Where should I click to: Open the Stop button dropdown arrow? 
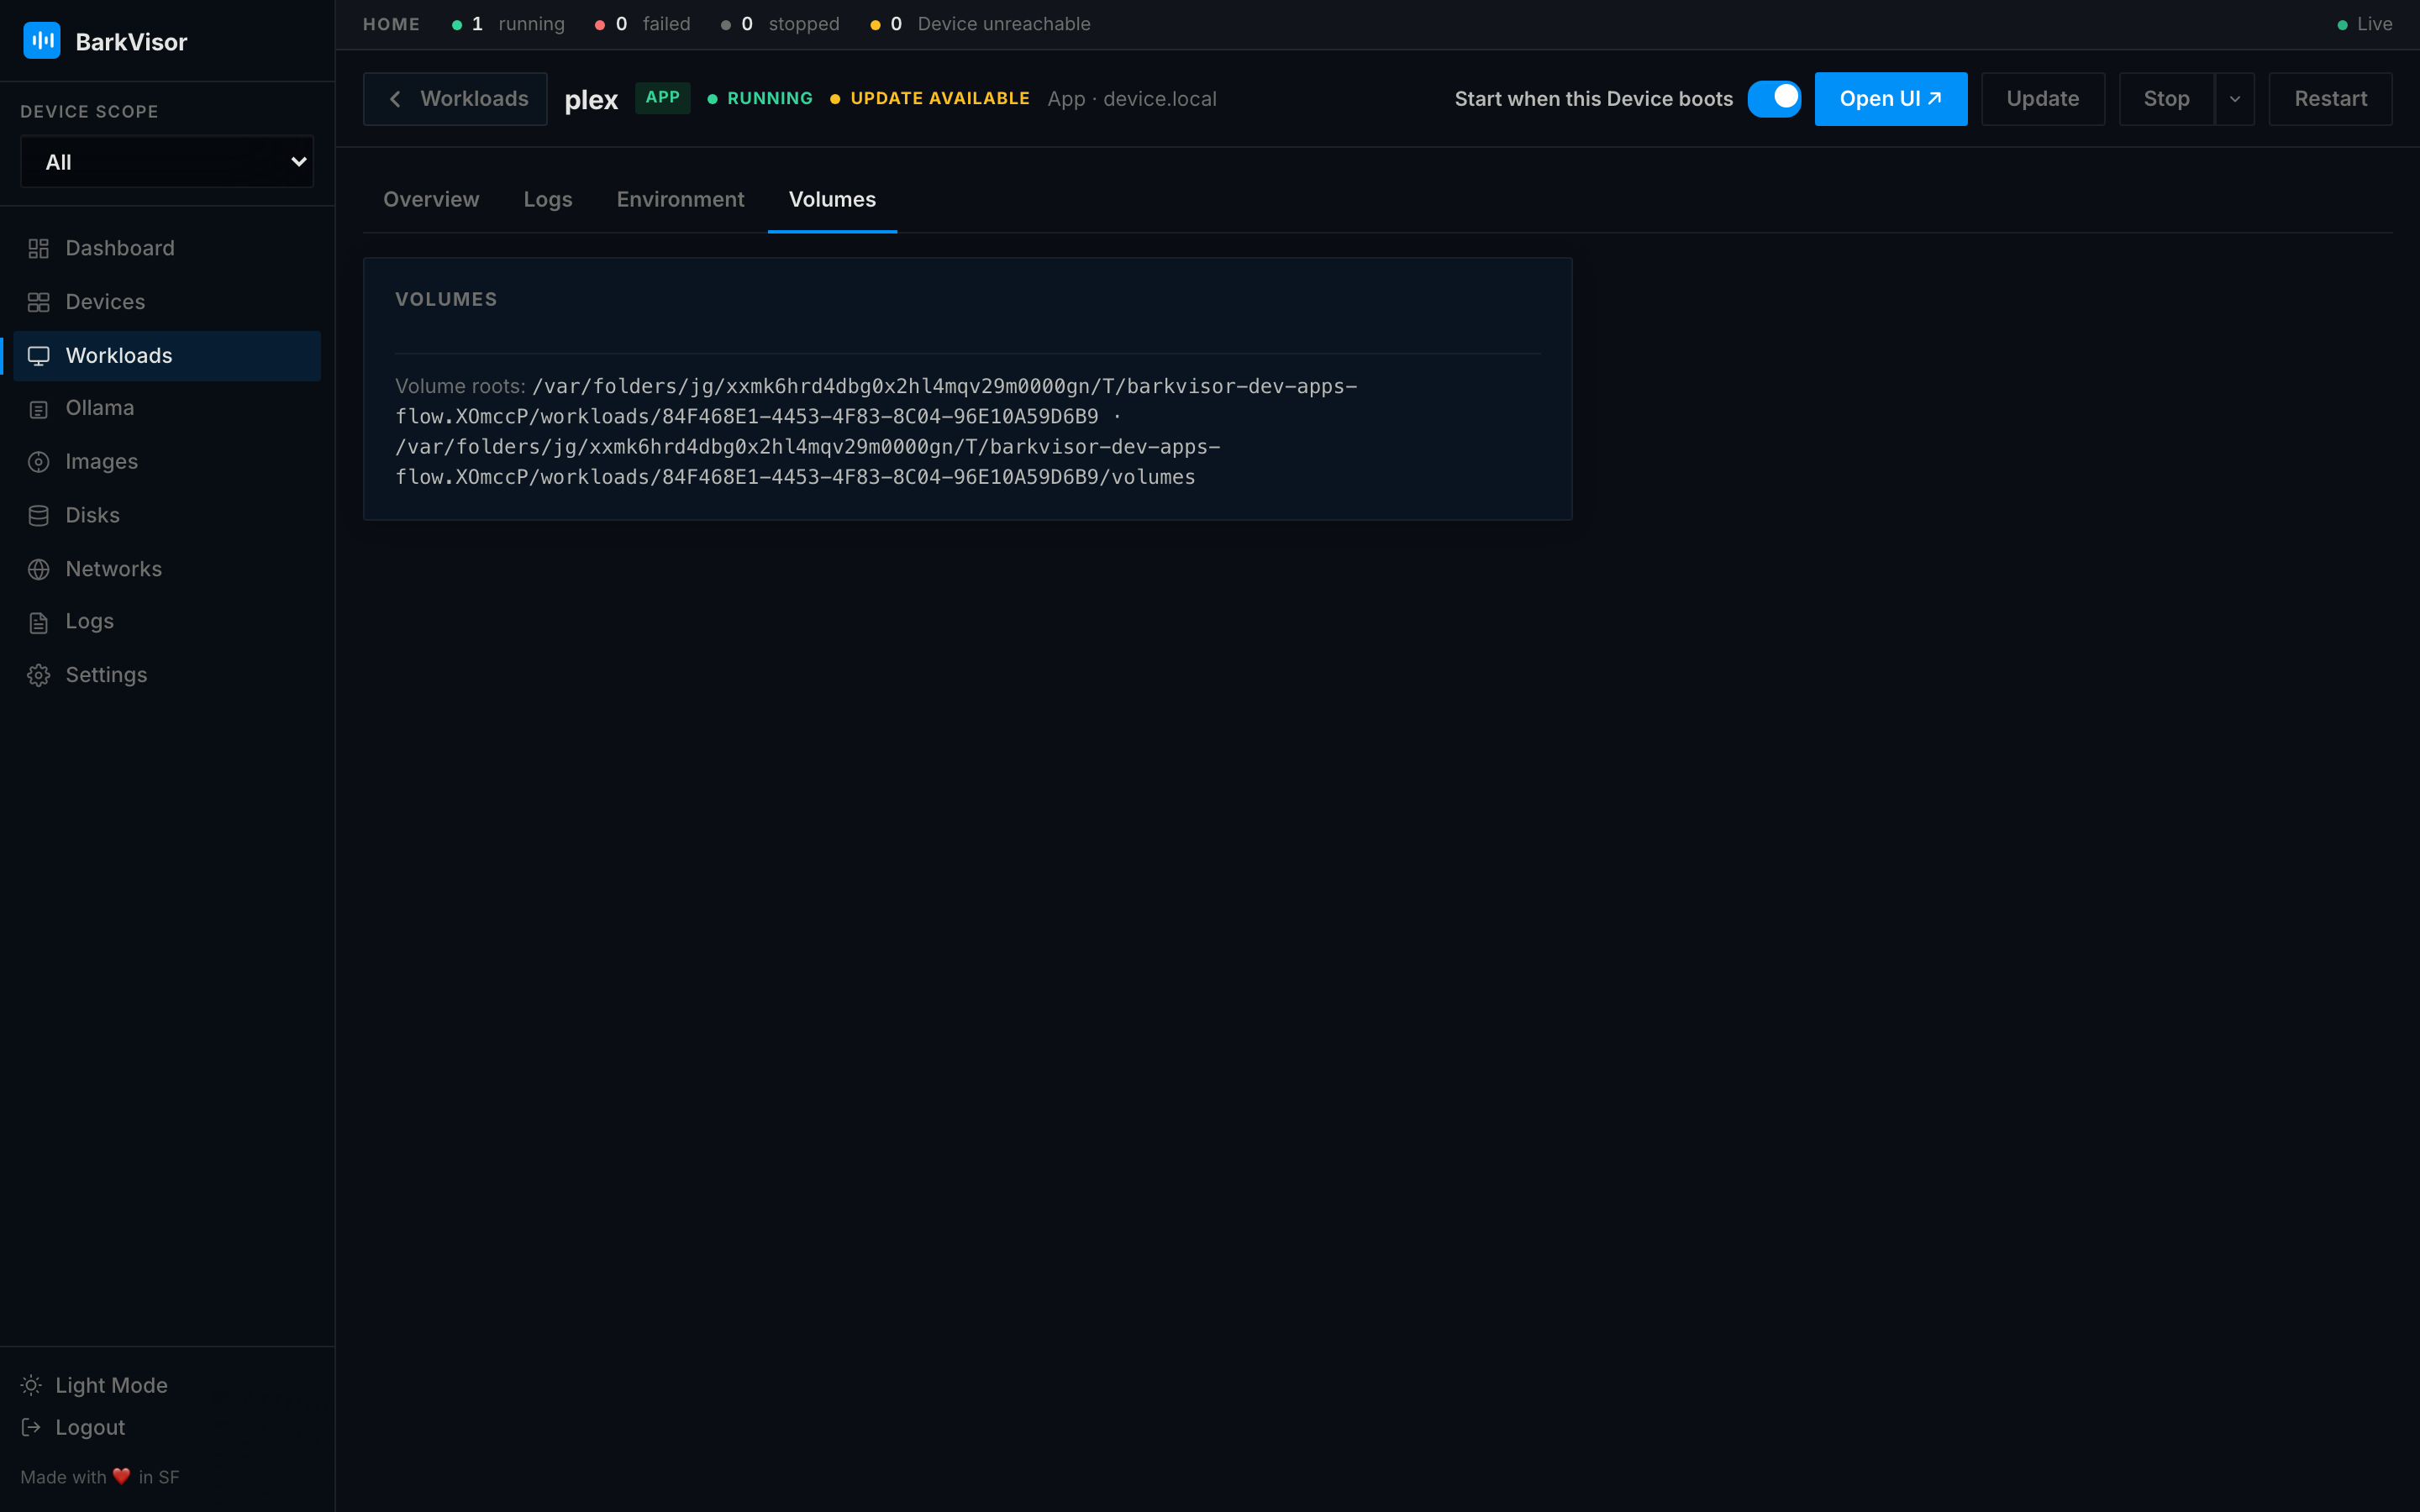(x=2235, y=99)
